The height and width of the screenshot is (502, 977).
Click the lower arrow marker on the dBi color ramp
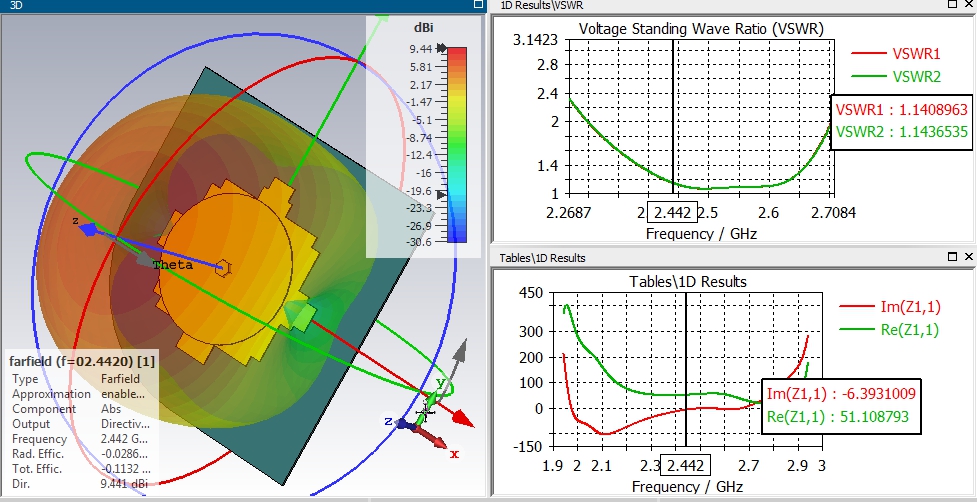(x=442, y=195)
